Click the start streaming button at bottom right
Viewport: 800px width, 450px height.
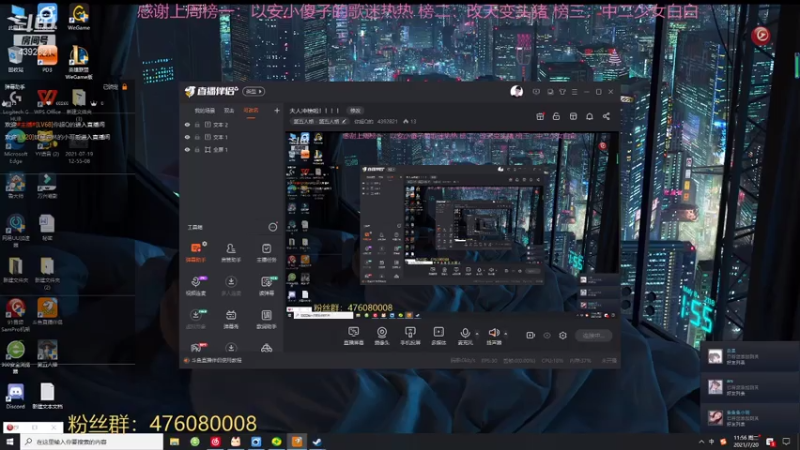click(x=593, y=335)
